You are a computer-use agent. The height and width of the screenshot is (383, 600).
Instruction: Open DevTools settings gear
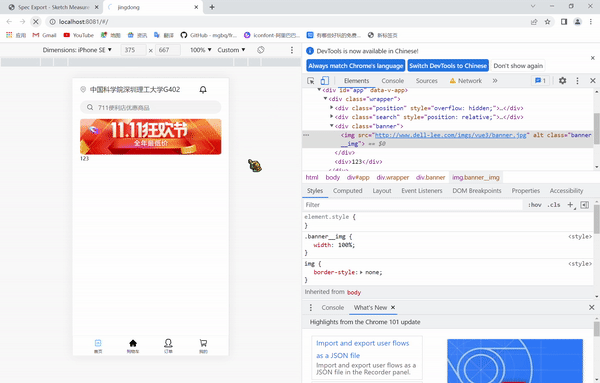point(562,81)
